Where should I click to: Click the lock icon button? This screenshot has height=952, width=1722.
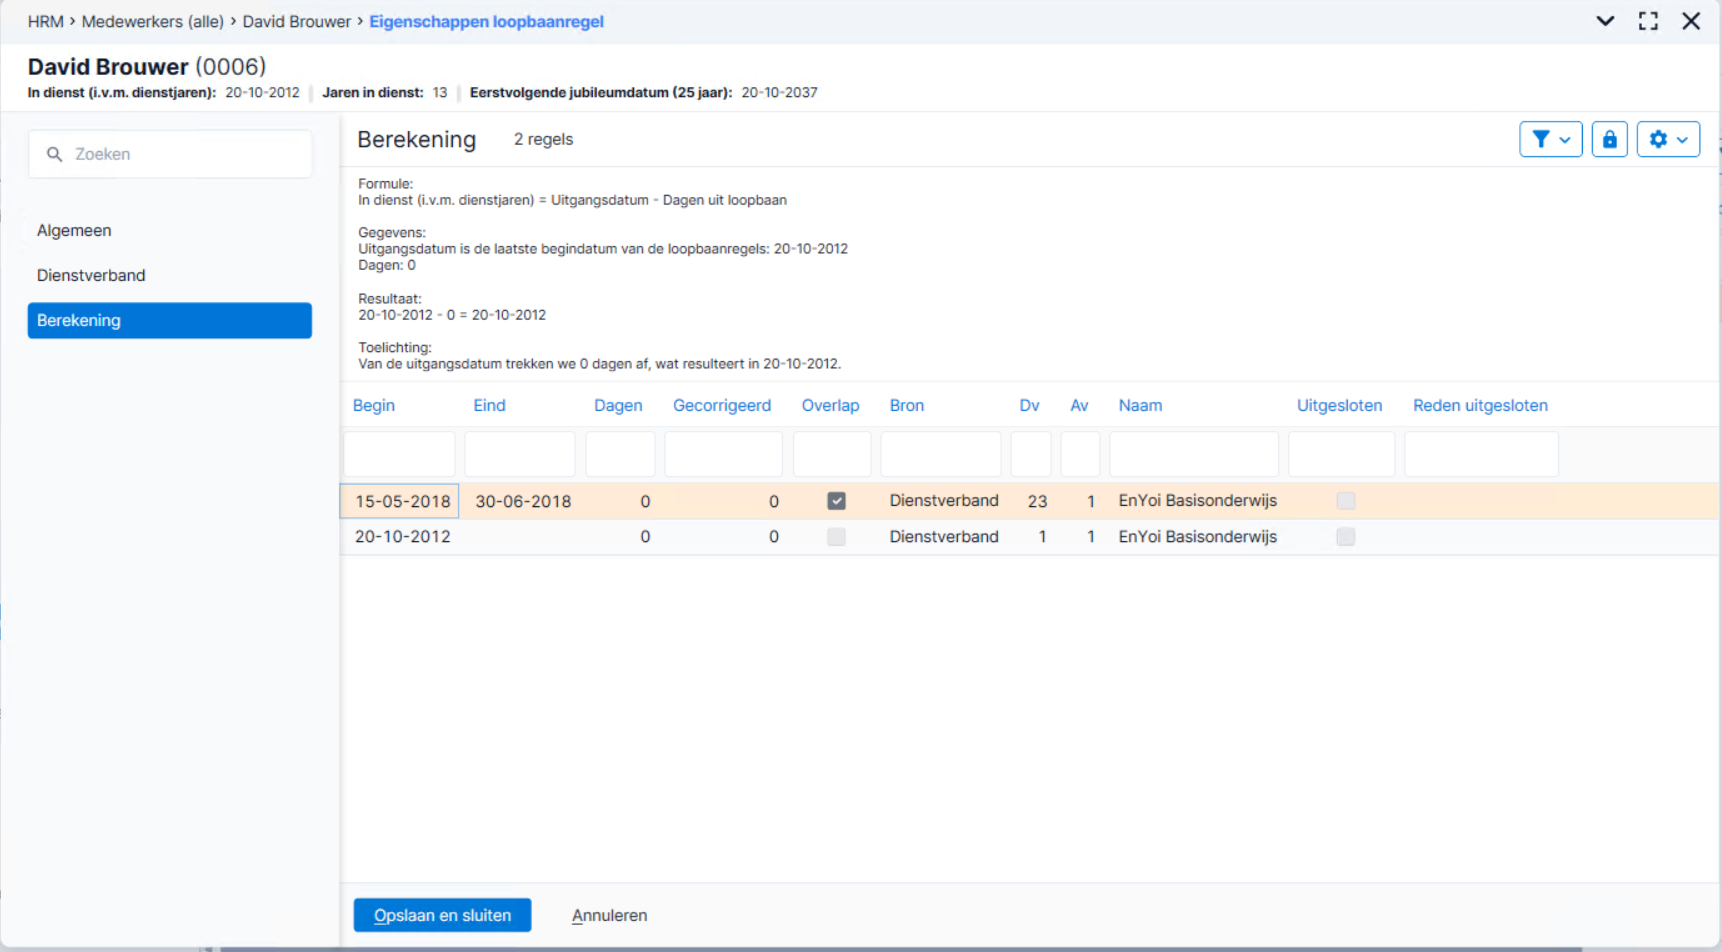pos(1609,140)
